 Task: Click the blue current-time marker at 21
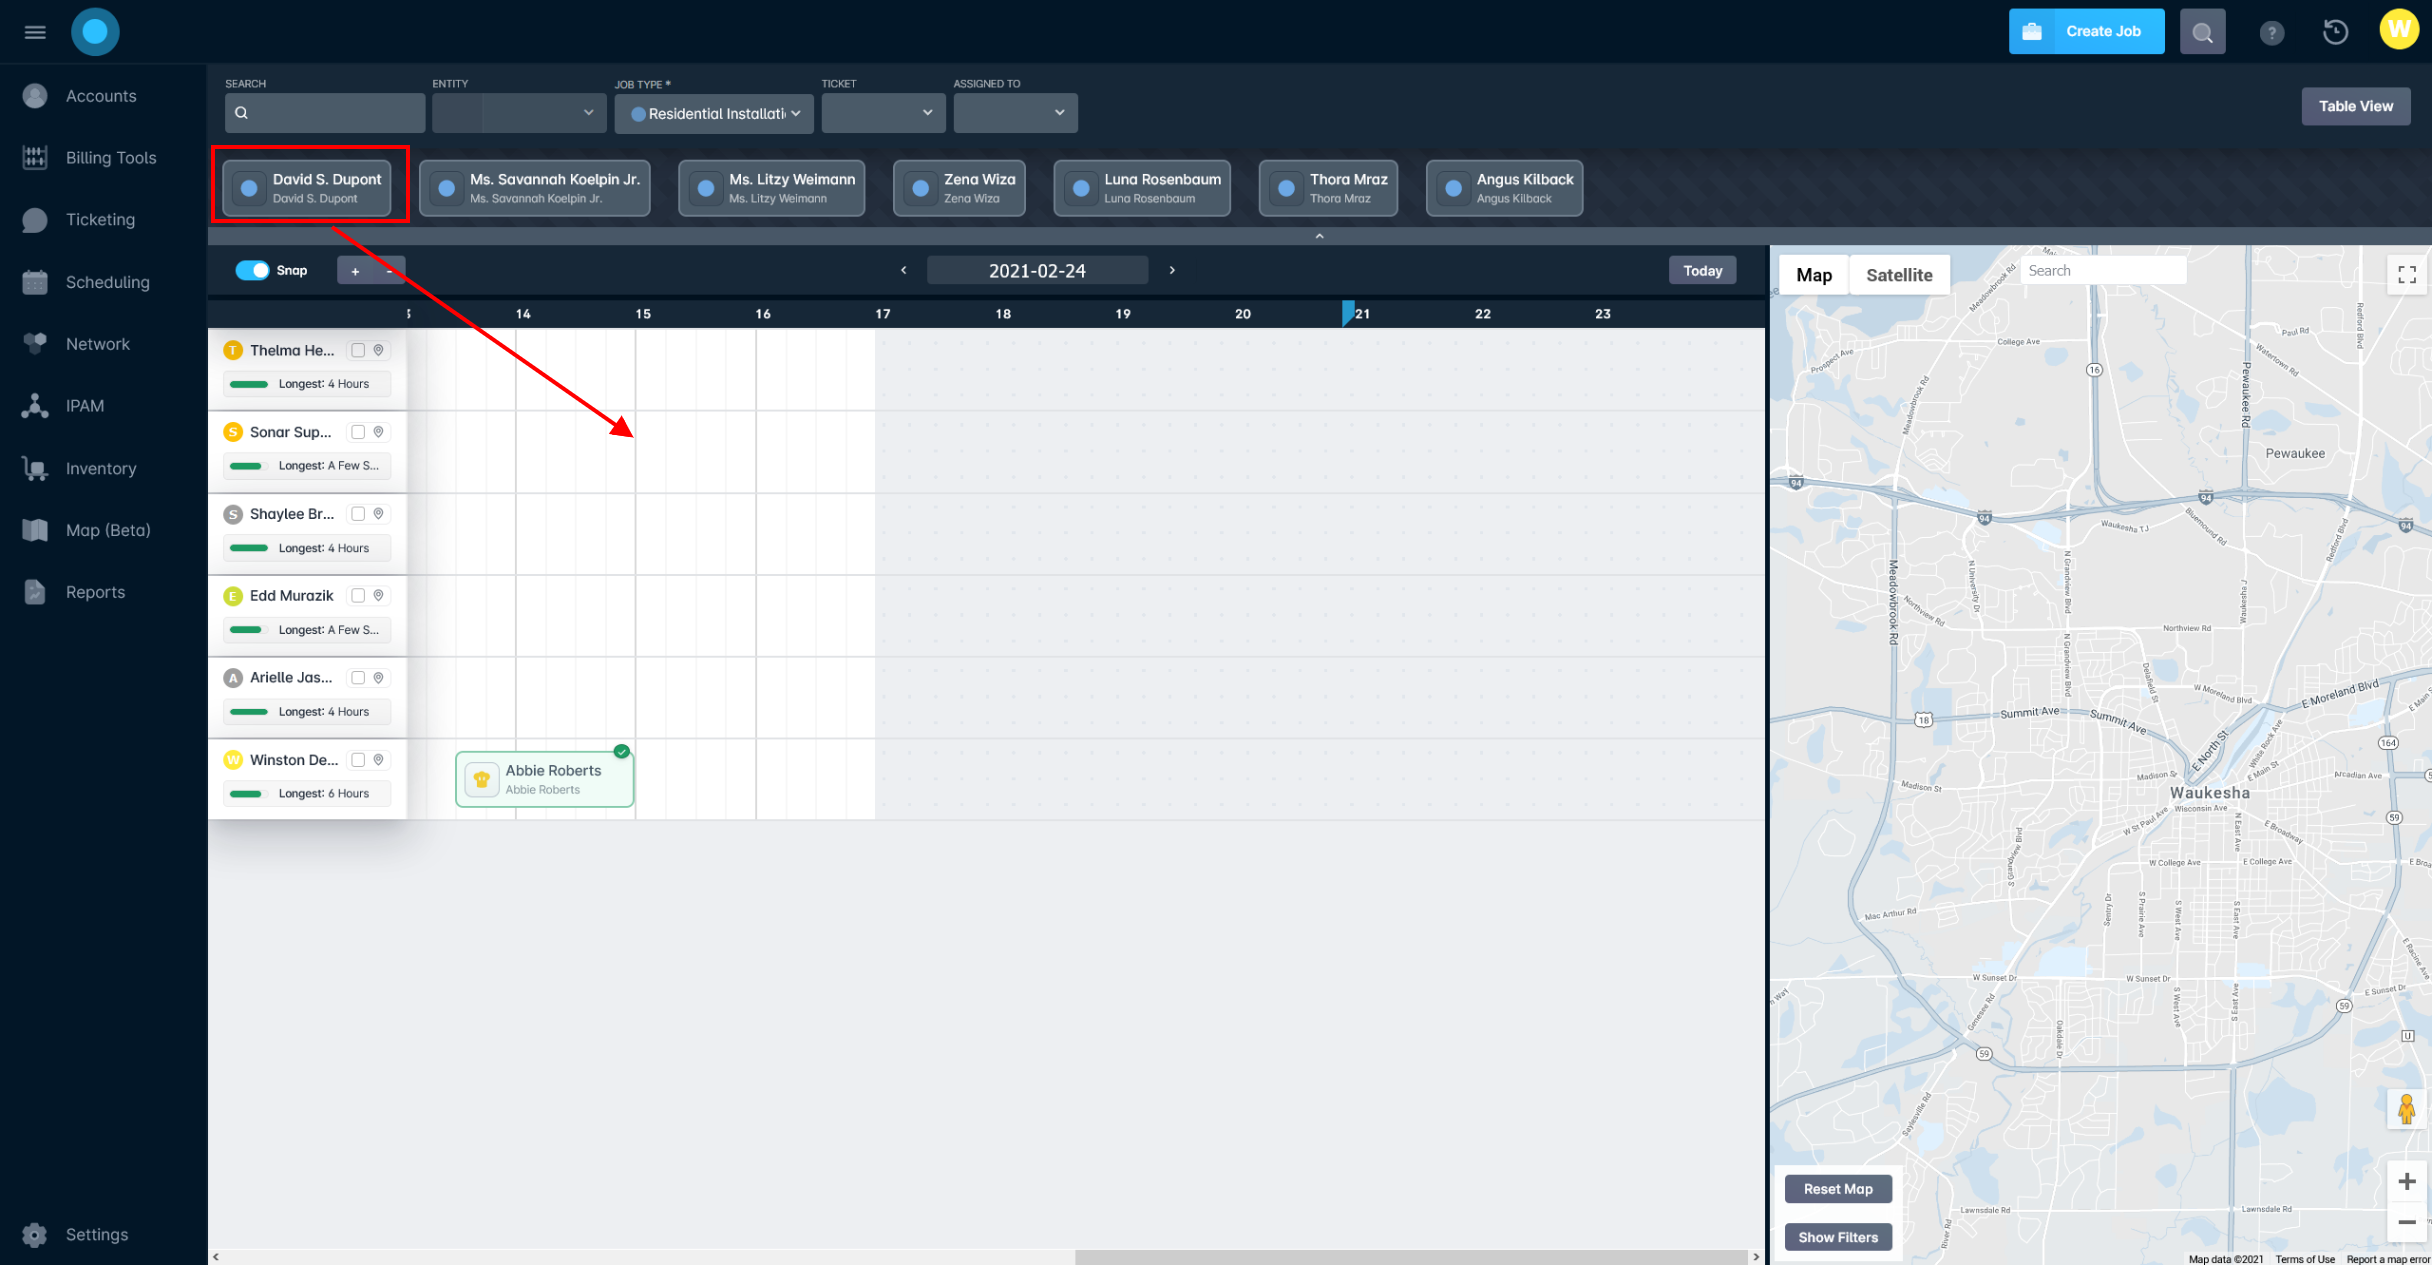coord(1348,313)
